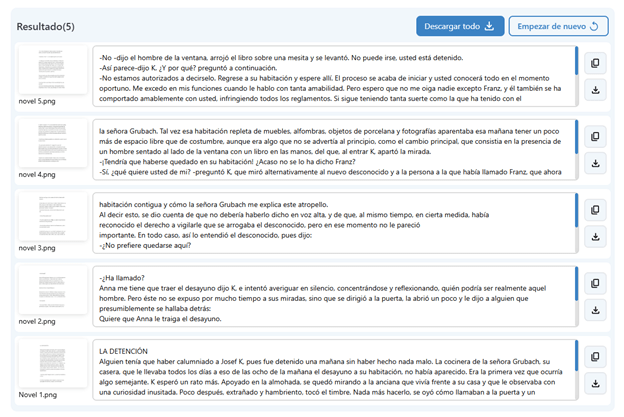Open the novel 4.png thumbnail
The height and width of the screenshot is (417, 624).
(53, 143)
